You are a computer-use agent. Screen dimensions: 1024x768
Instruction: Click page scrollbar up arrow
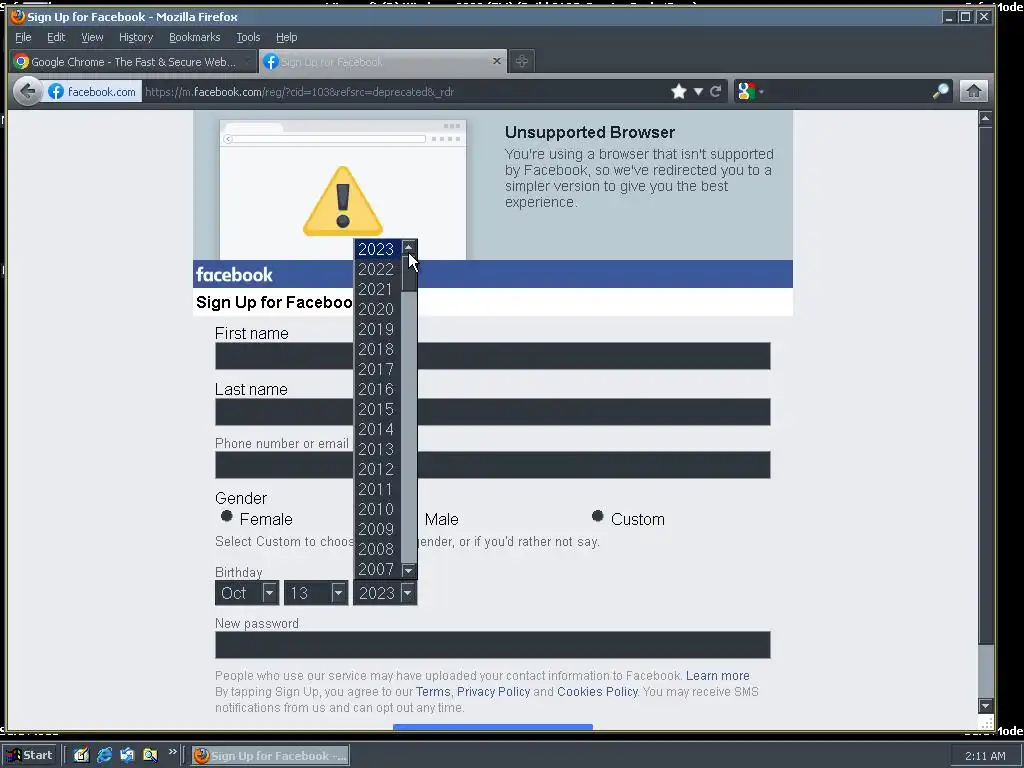[x=985, y=118]
